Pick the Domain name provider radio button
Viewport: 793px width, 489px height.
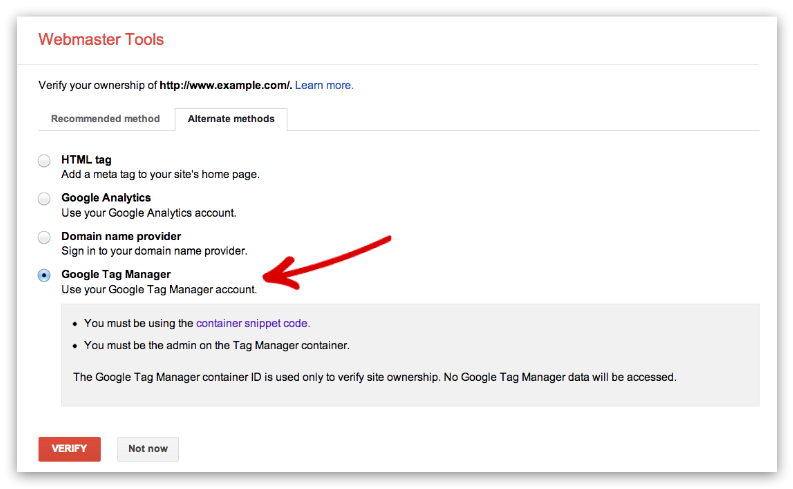tap(44, 237)
